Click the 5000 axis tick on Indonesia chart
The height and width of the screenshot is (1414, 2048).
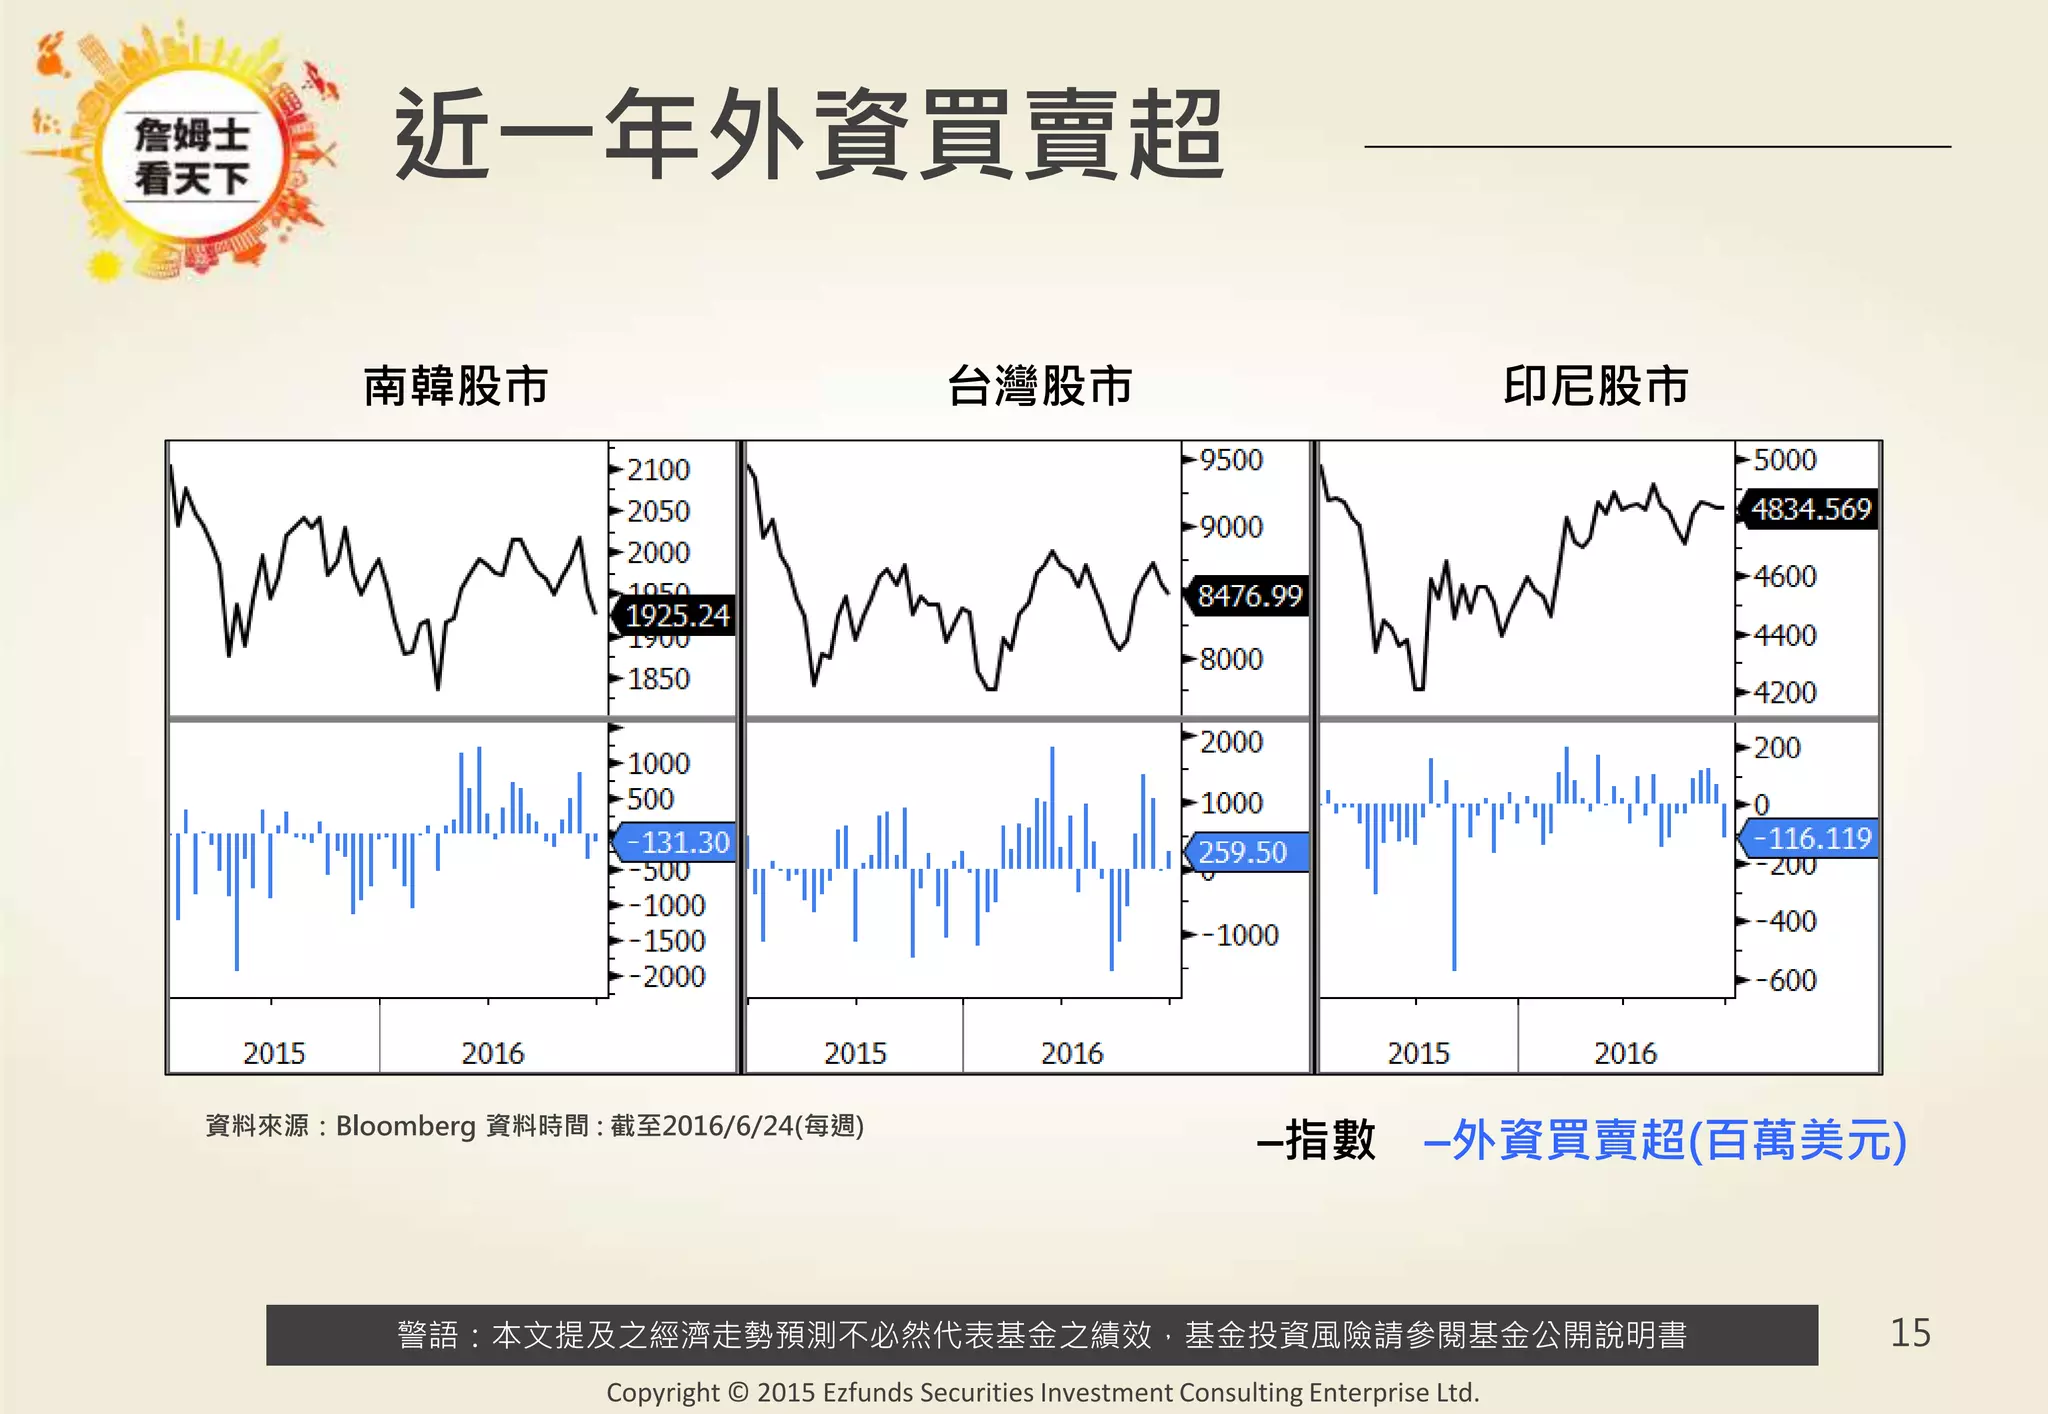click(x=1785, y=460)
